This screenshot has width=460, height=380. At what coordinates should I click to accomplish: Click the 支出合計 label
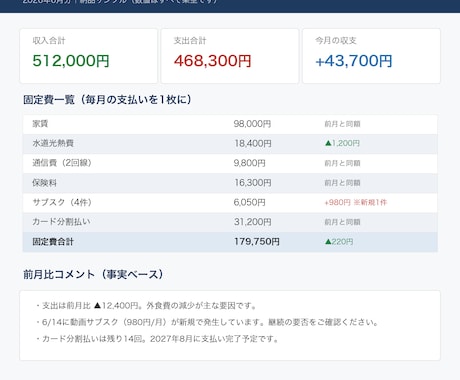point(190,41)
